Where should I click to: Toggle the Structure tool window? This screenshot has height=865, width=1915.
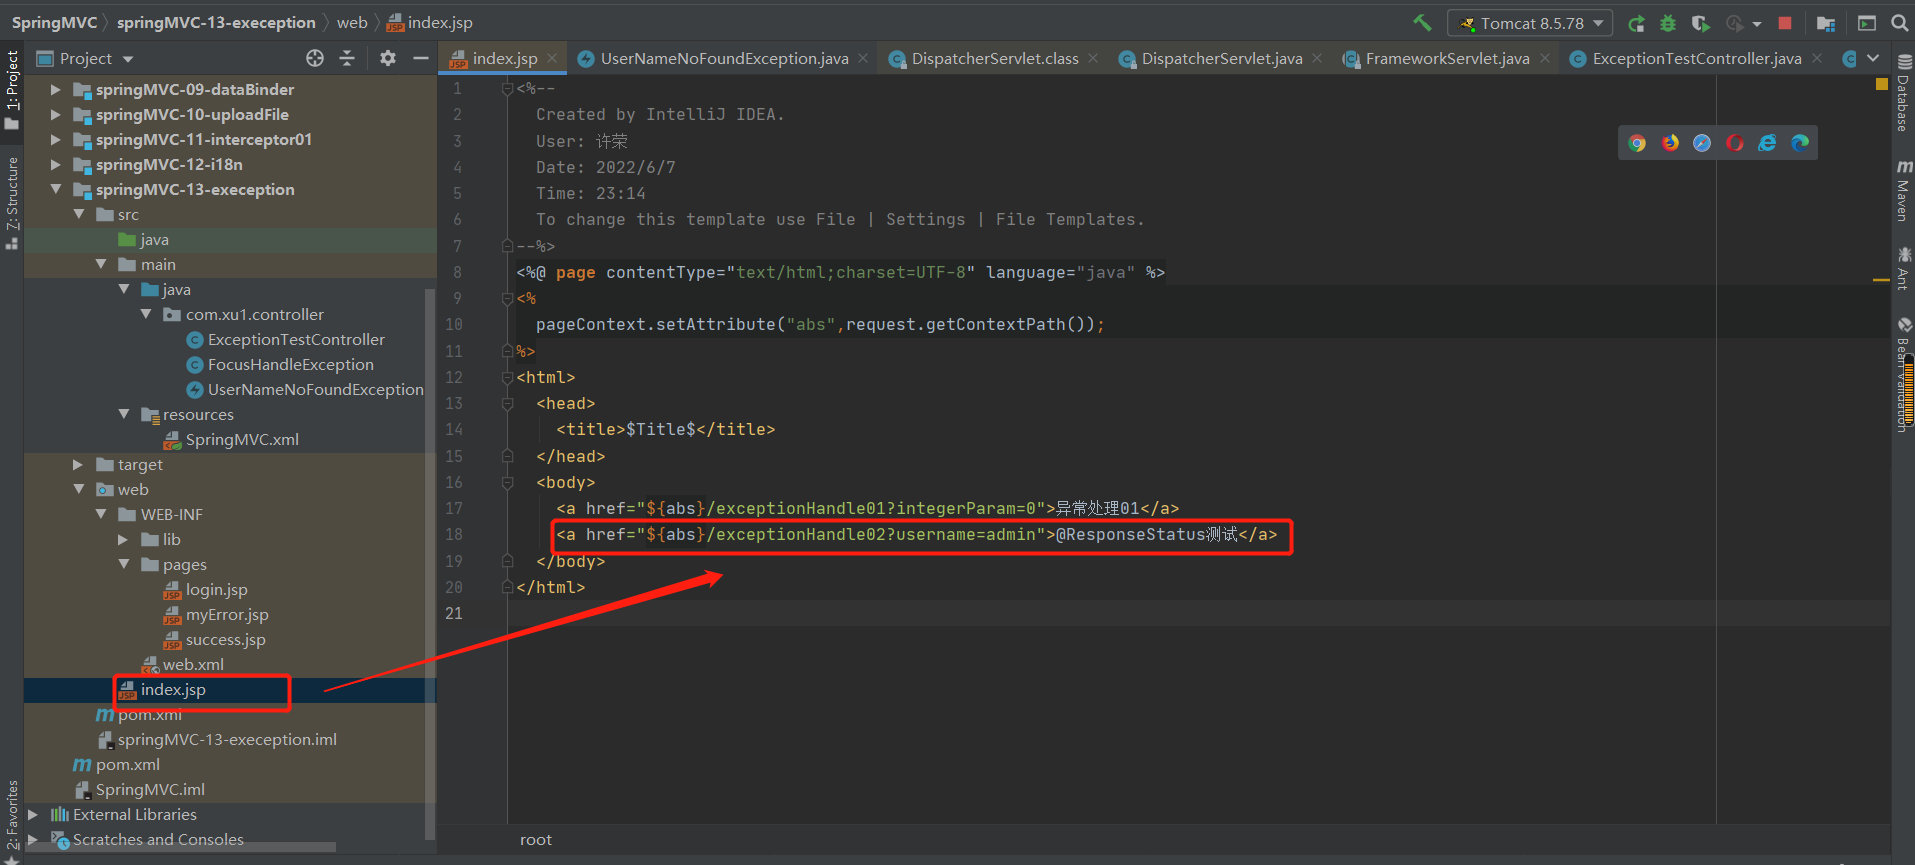(12, 203)
